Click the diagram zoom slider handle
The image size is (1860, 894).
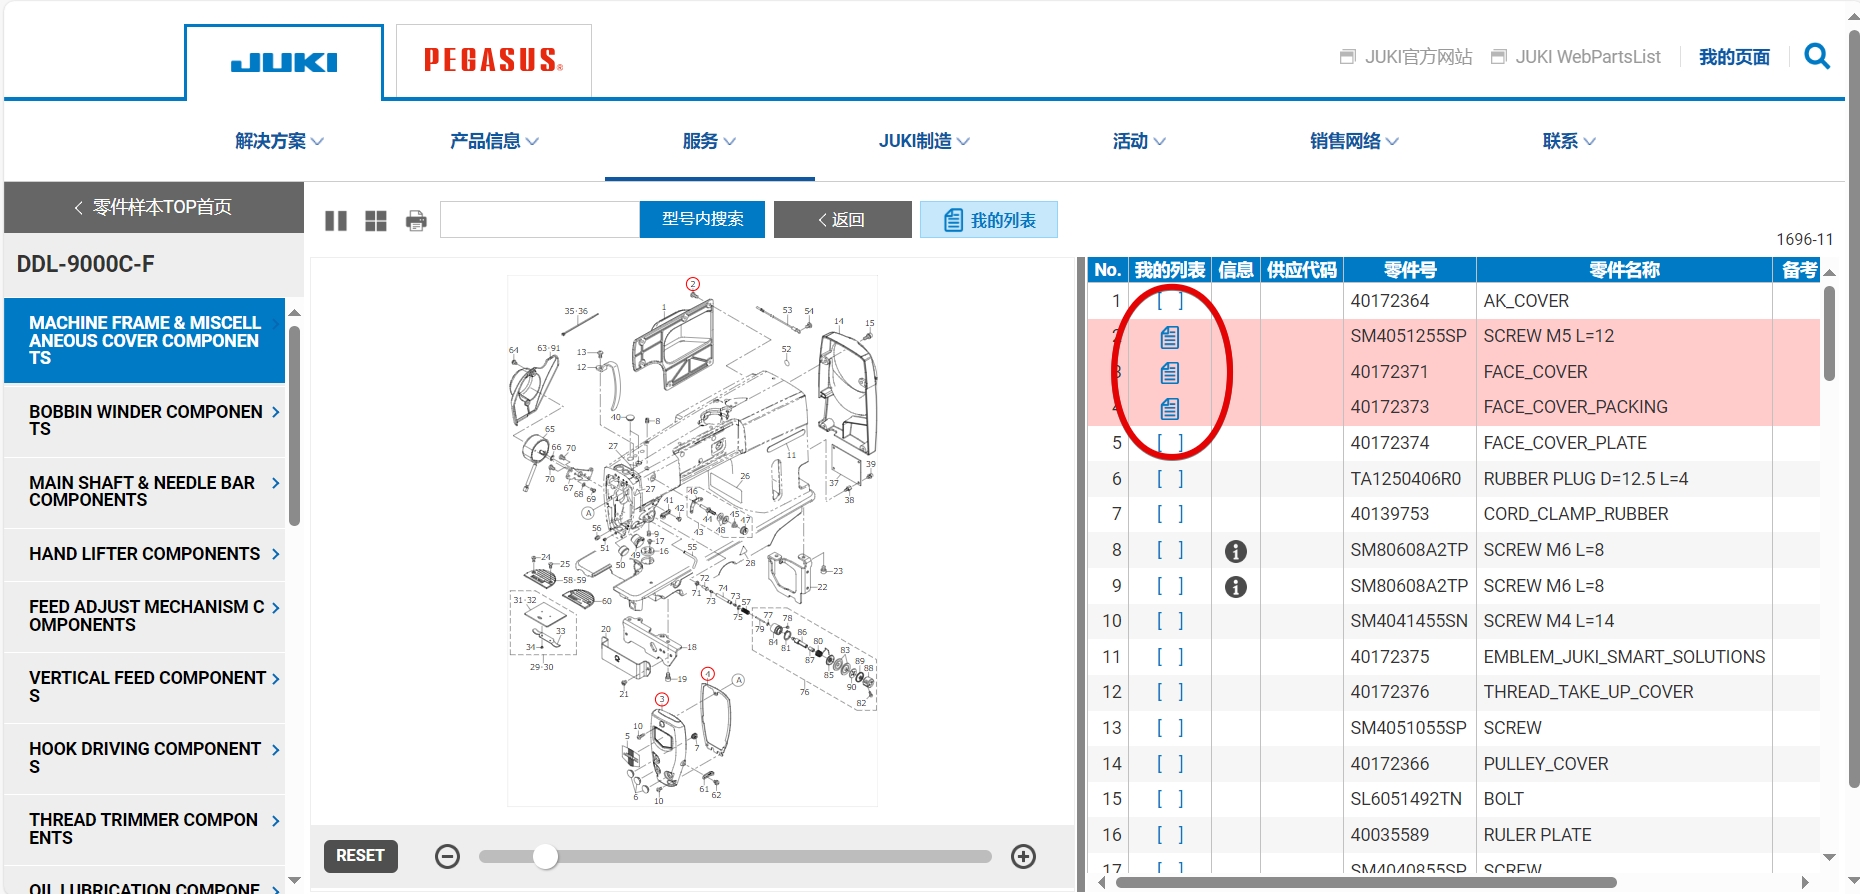[545, 856]
